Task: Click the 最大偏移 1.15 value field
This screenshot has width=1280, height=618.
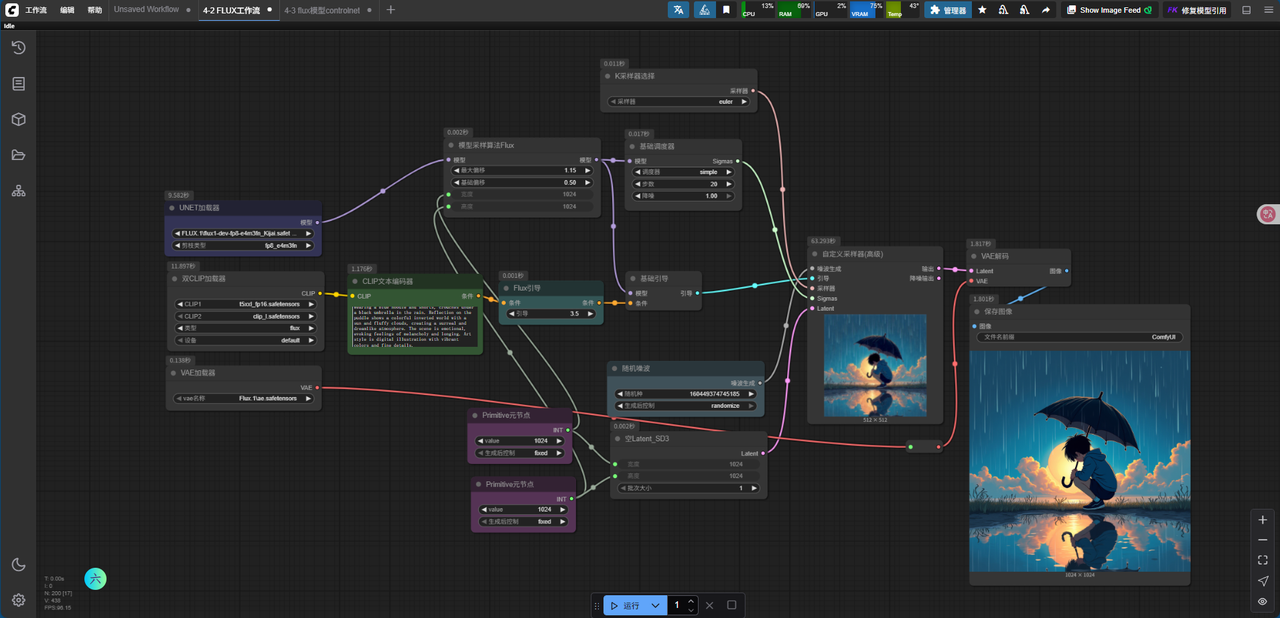Action: (x=522, y=170)
